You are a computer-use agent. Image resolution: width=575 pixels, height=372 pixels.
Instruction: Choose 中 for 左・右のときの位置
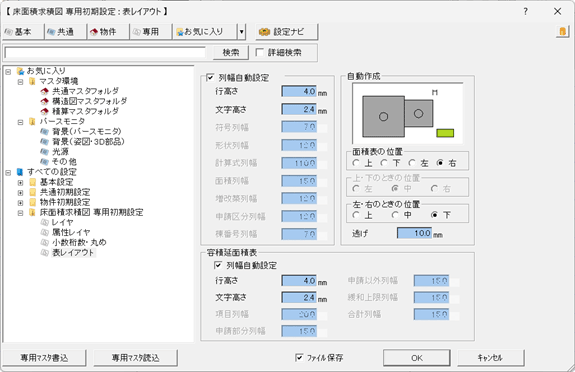395,215
